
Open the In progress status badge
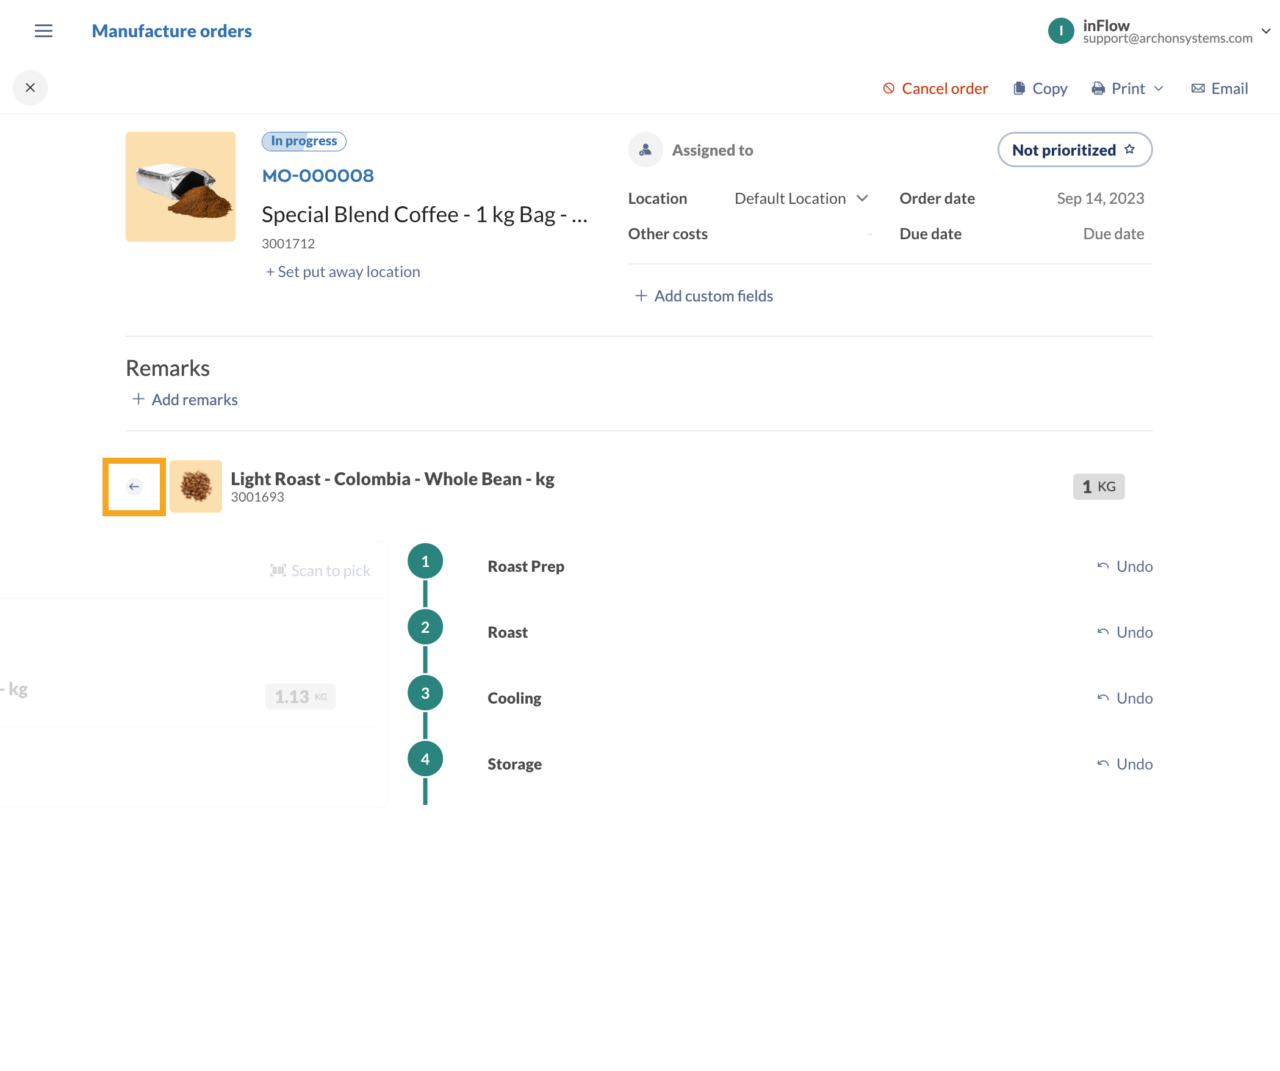[303, 141]
